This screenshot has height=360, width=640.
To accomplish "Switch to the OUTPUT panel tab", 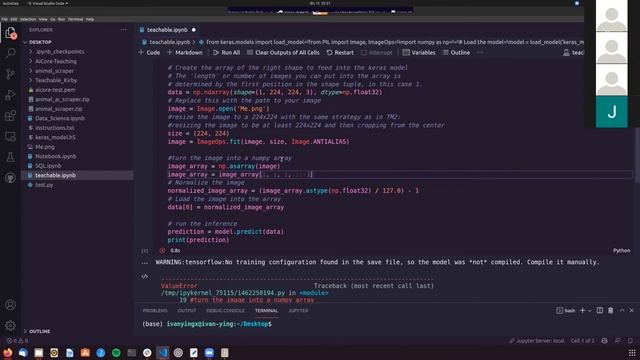I will 187,311.
